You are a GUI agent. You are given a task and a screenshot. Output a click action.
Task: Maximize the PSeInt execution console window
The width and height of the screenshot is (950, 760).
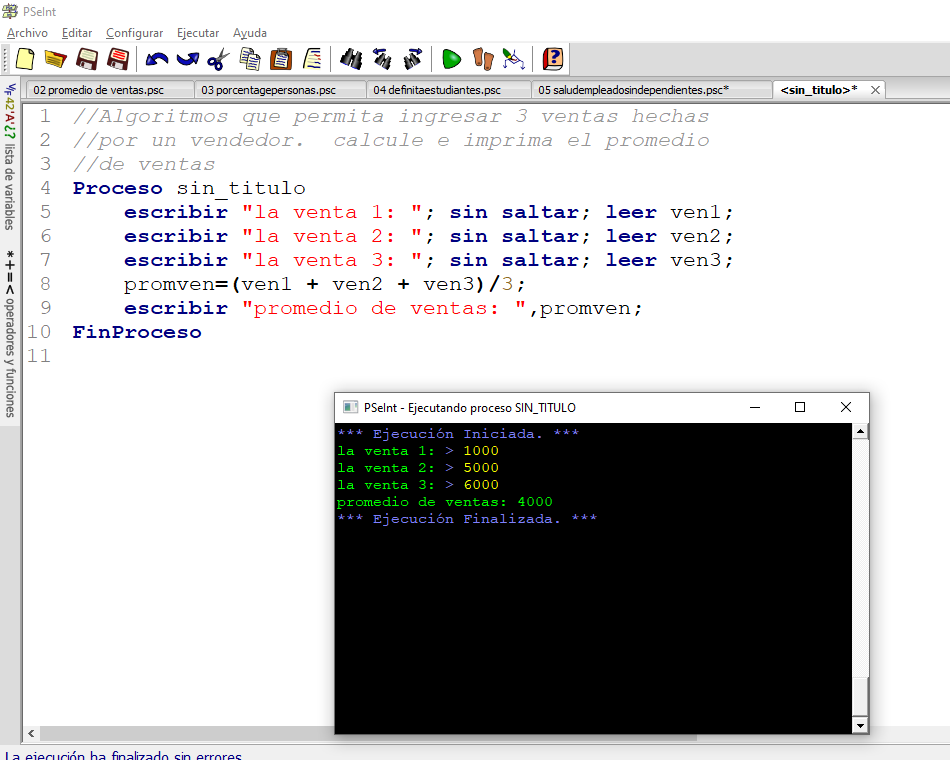800,407
